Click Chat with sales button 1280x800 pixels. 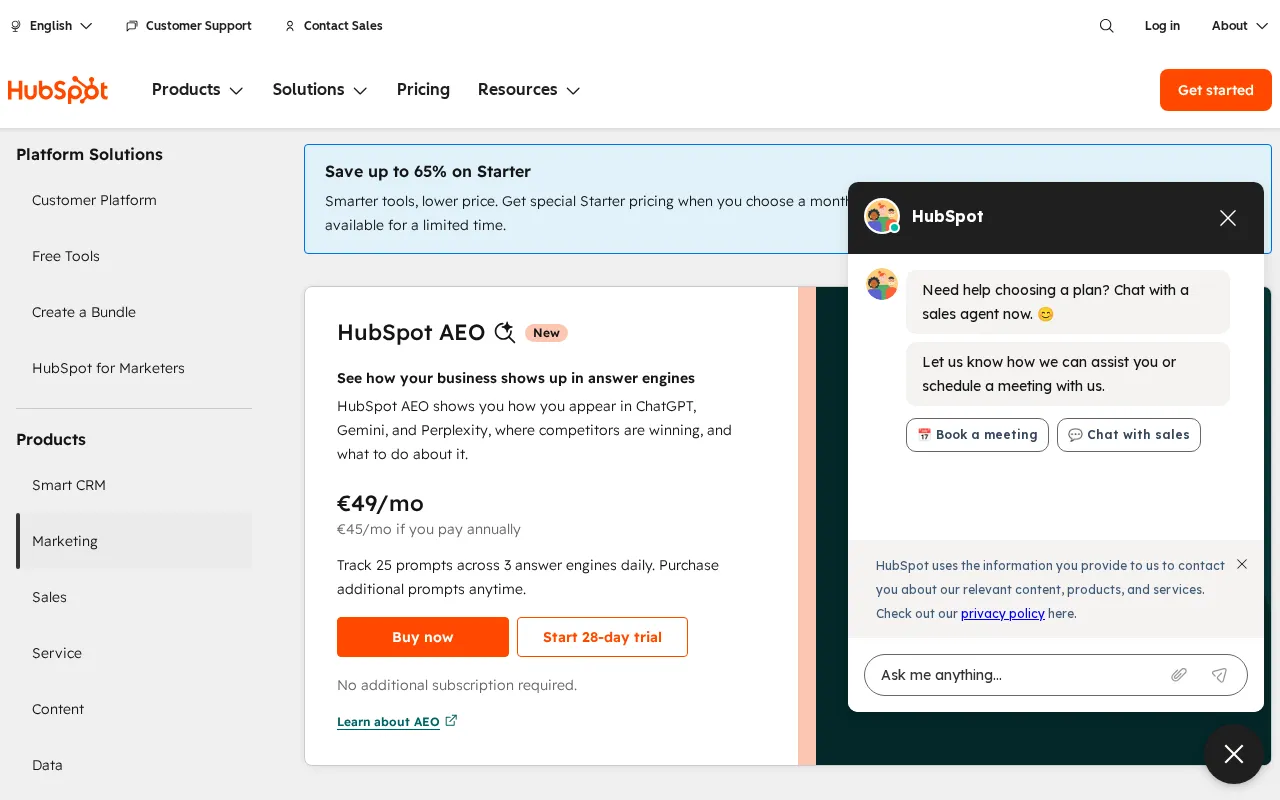tap(1129, 435)
